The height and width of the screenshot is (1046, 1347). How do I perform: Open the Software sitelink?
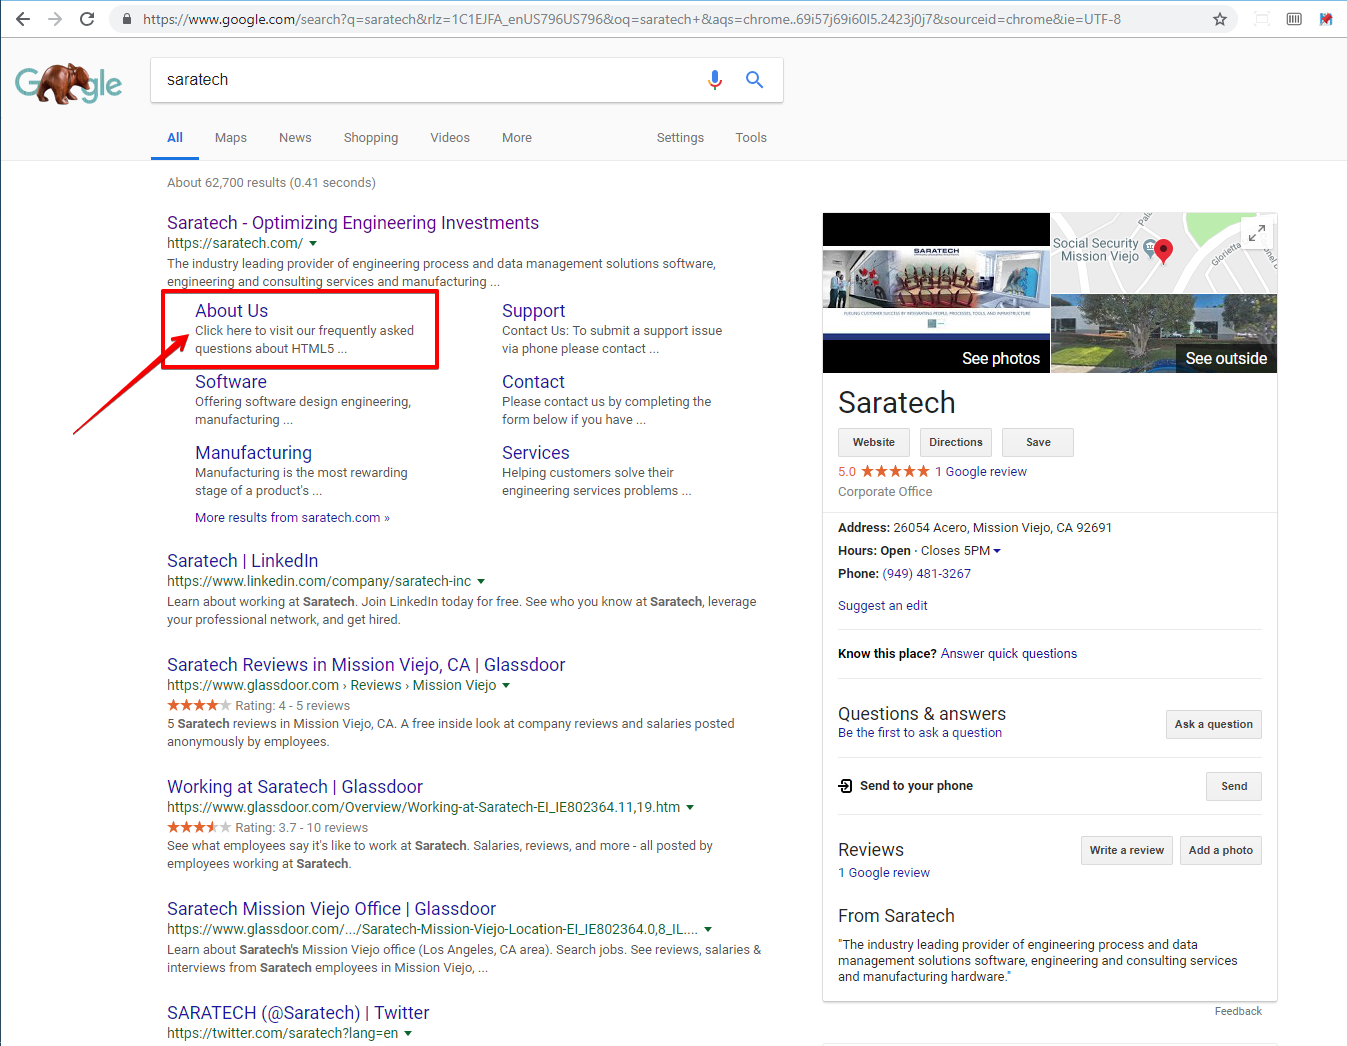(231, 382)
